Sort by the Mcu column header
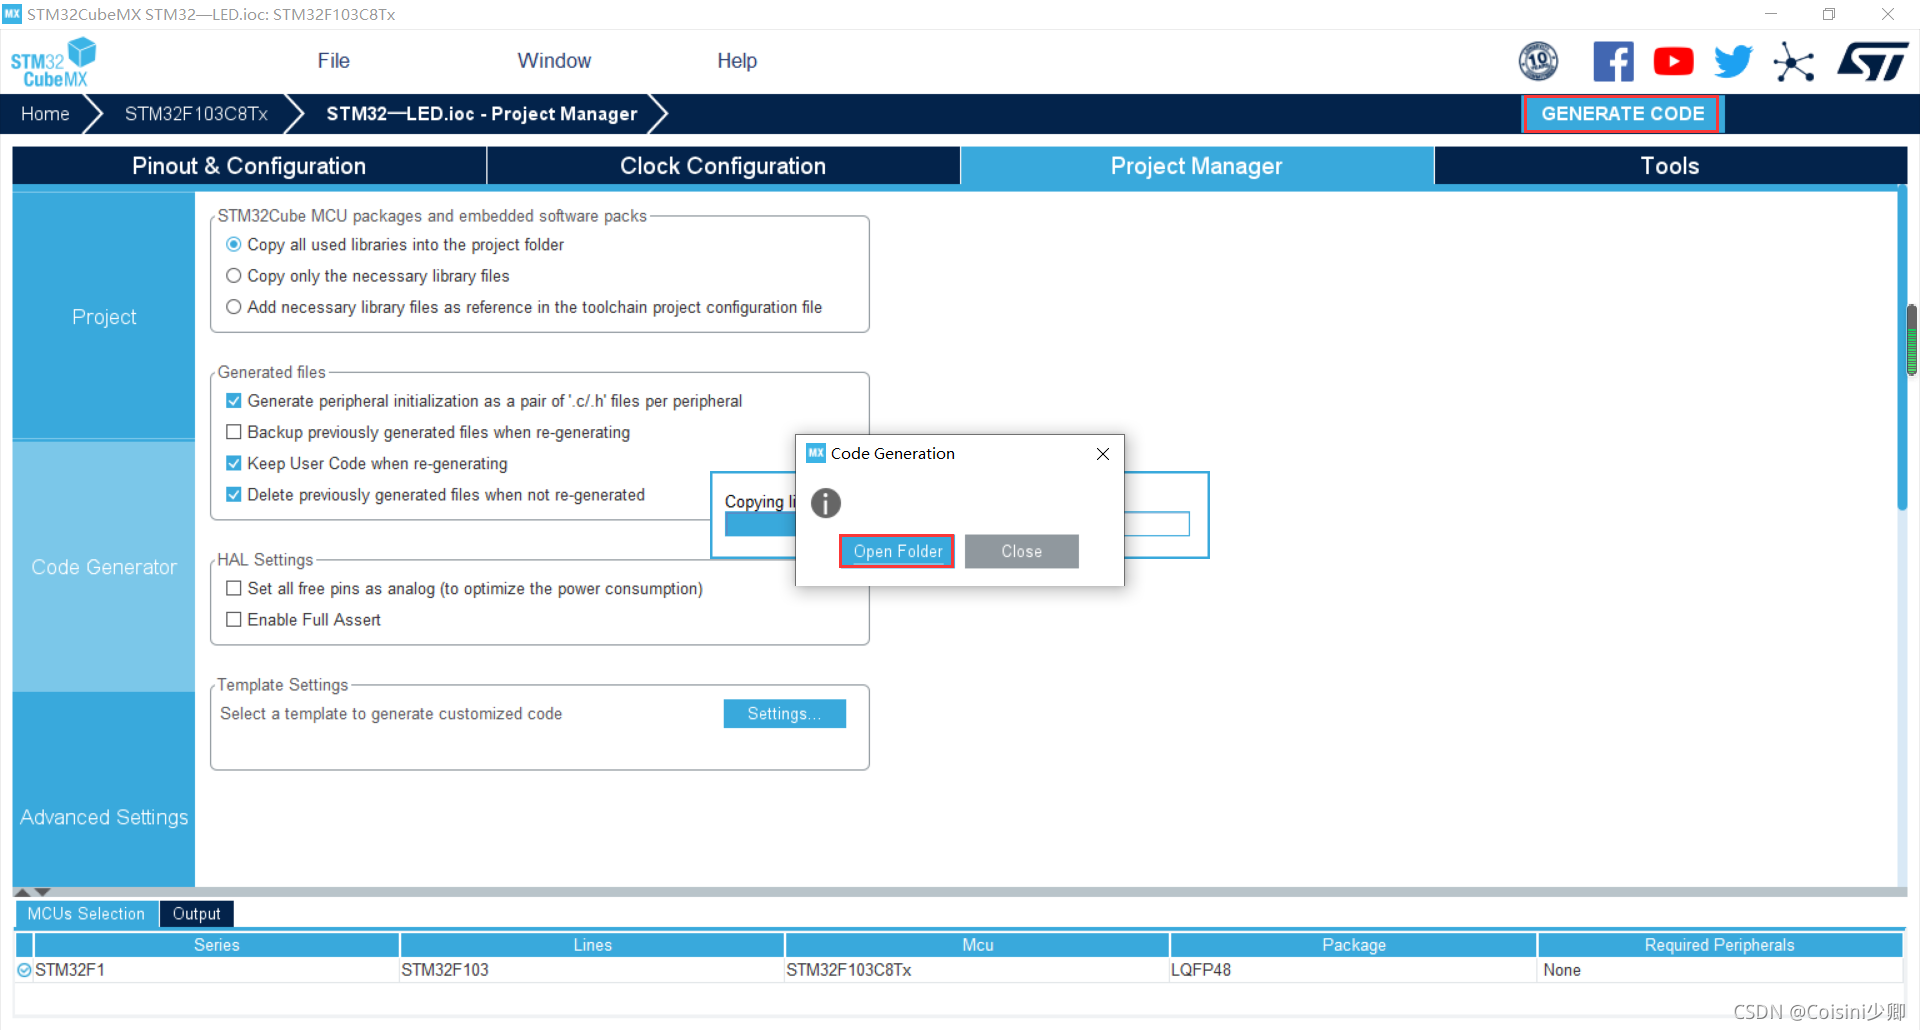This screenshot has height=1030, width=1920. [977, 945]
